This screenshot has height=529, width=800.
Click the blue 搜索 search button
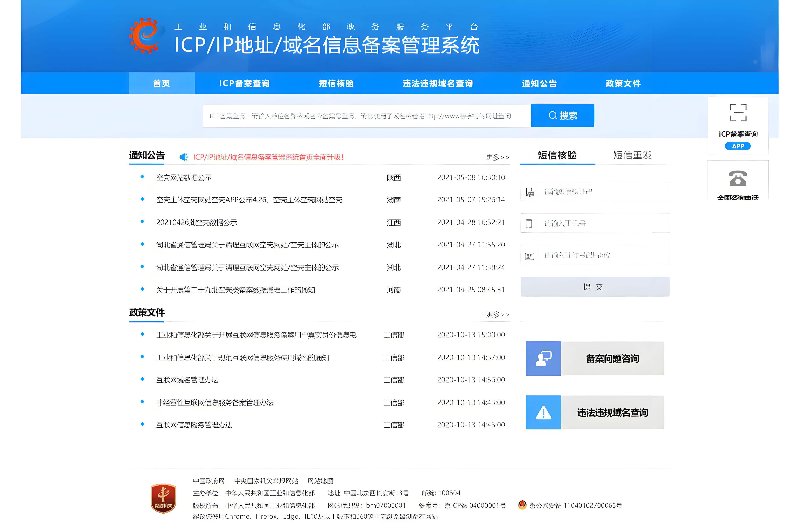click(562, 116)
